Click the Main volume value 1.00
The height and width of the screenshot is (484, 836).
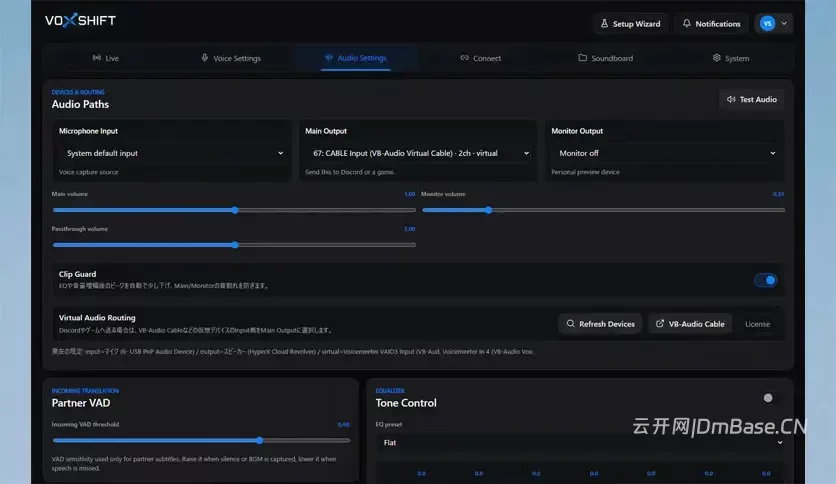409,194
